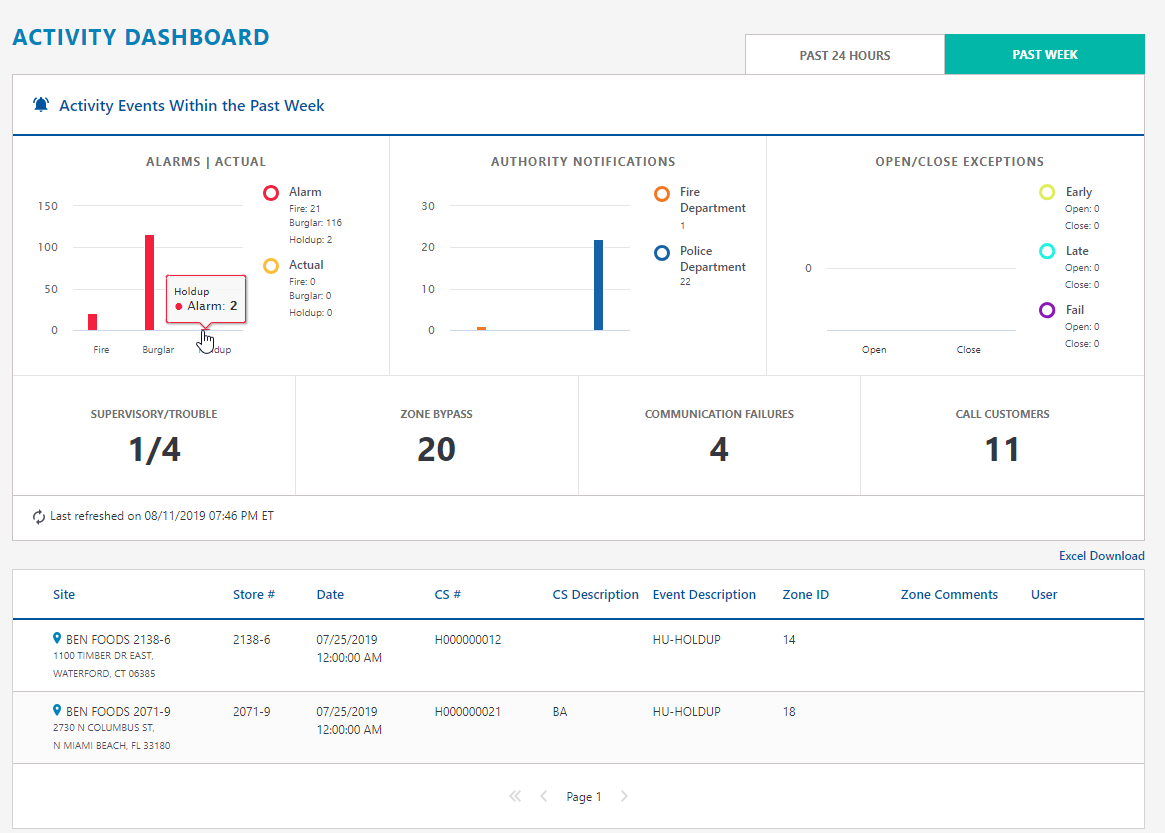Toggle the Early exceptions legend circle
The image size is (1165, 833).
(x=1047, y=192)
